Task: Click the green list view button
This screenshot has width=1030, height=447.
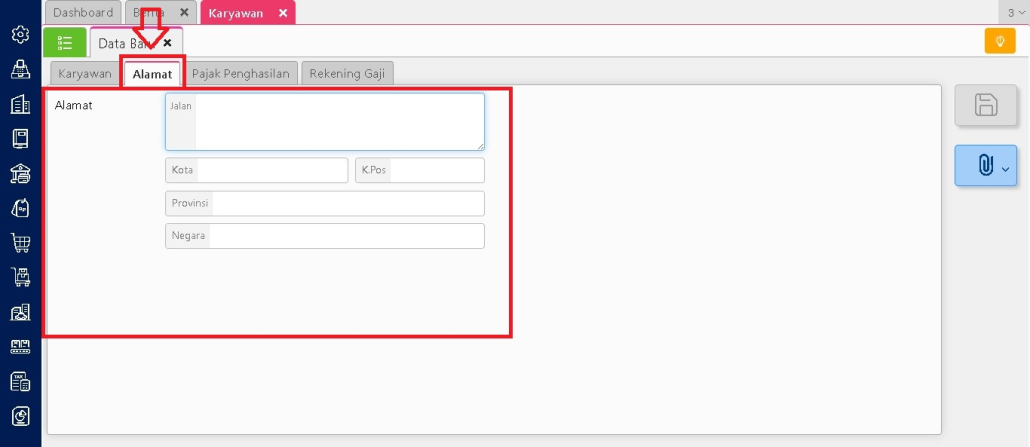Action: (x=65, y=42)
